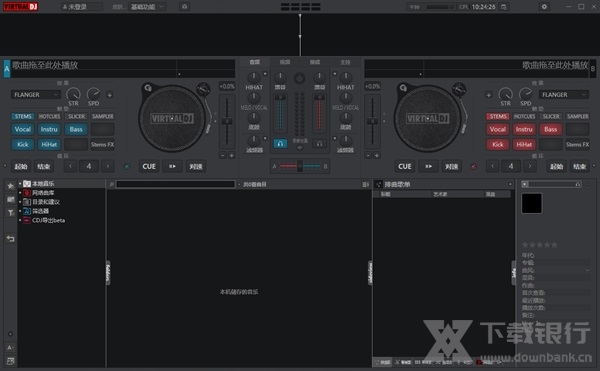The height and width of the screenshot is (371, 600).
Task: Click pitch plus button on deck B
Action: click(x=377, y=156)
